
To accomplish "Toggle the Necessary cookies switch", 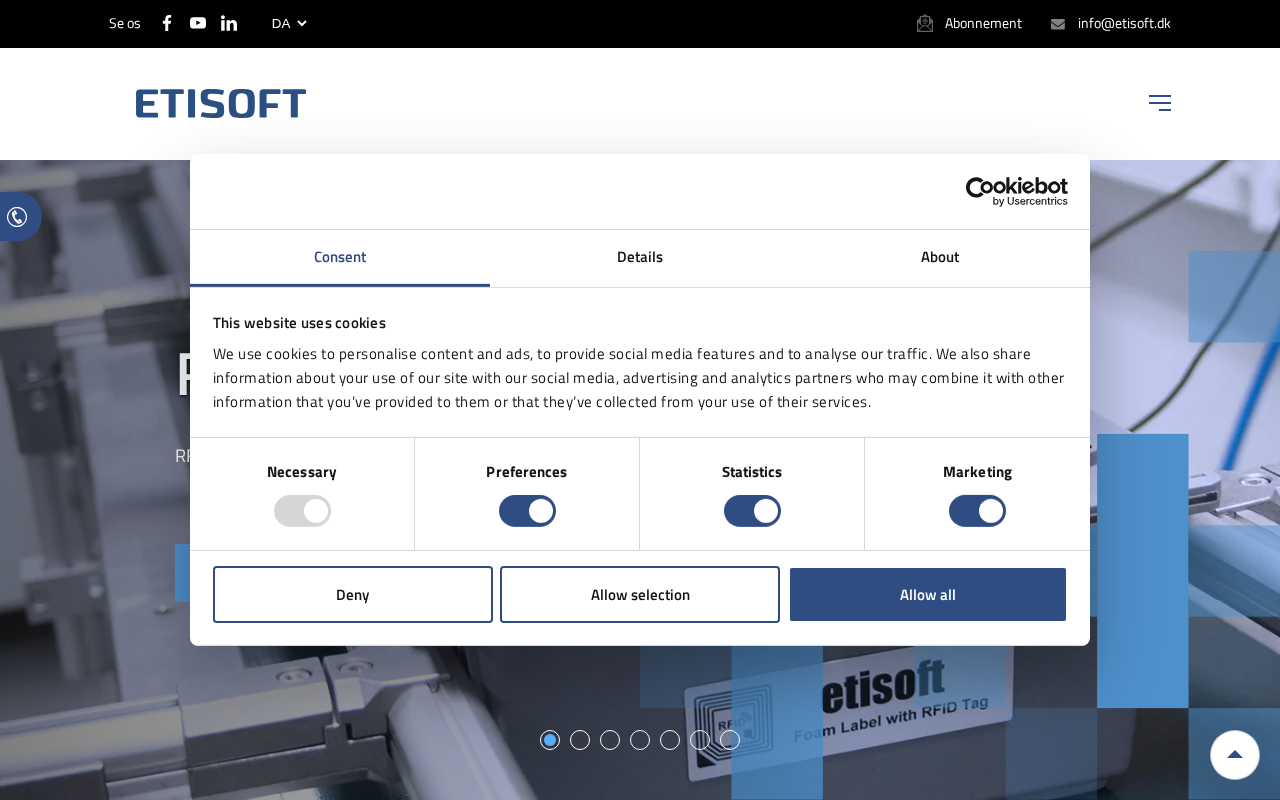I will point(302,511).
